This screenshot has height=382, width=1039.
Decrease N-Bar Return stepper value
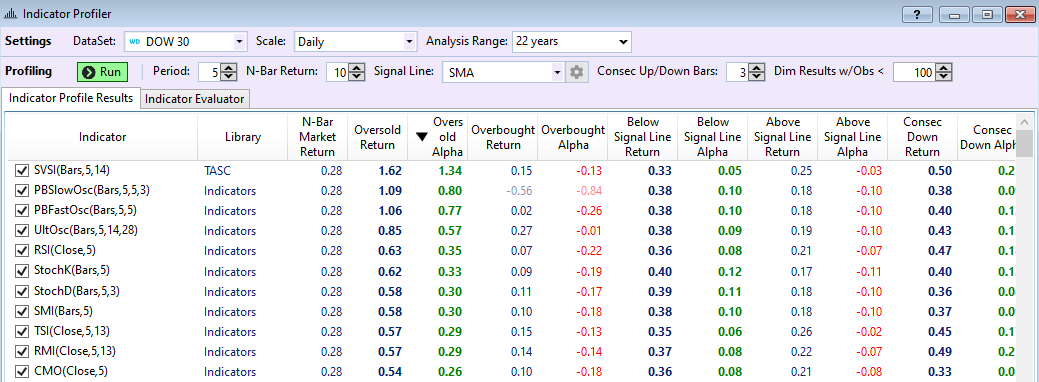[x=356, y=77]
